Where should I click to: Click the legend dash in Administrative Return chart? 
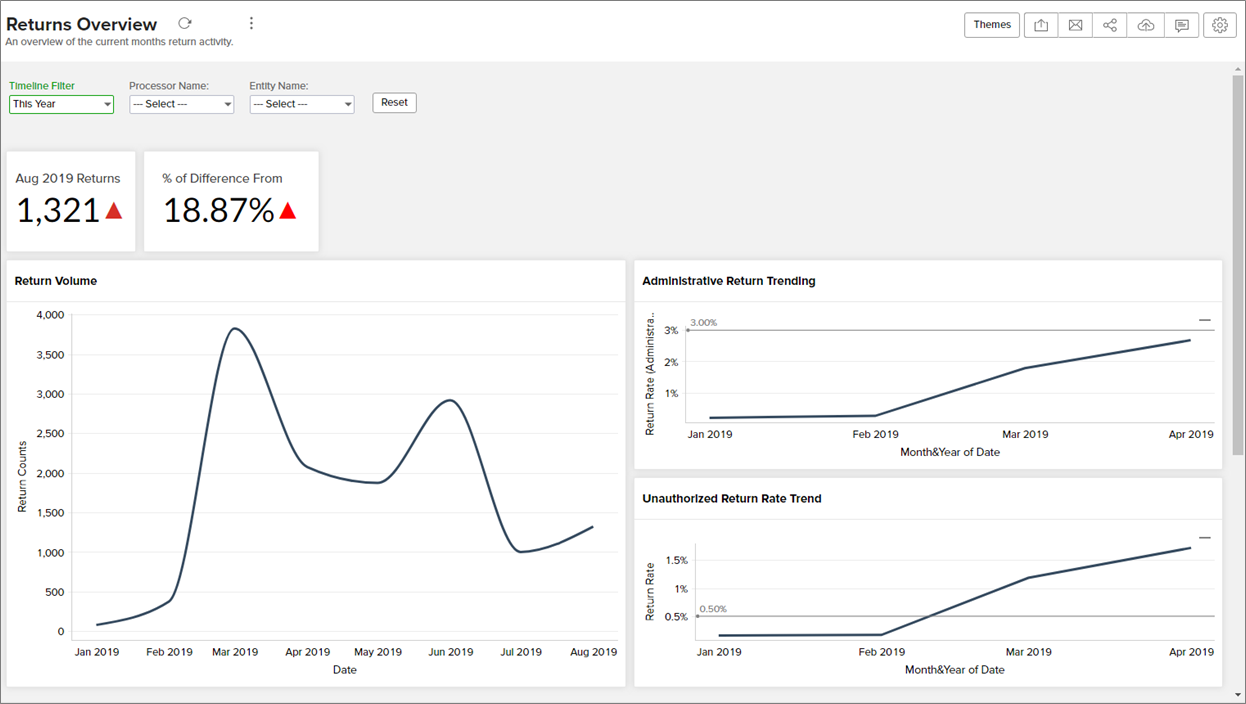(x=1205, y=321)
